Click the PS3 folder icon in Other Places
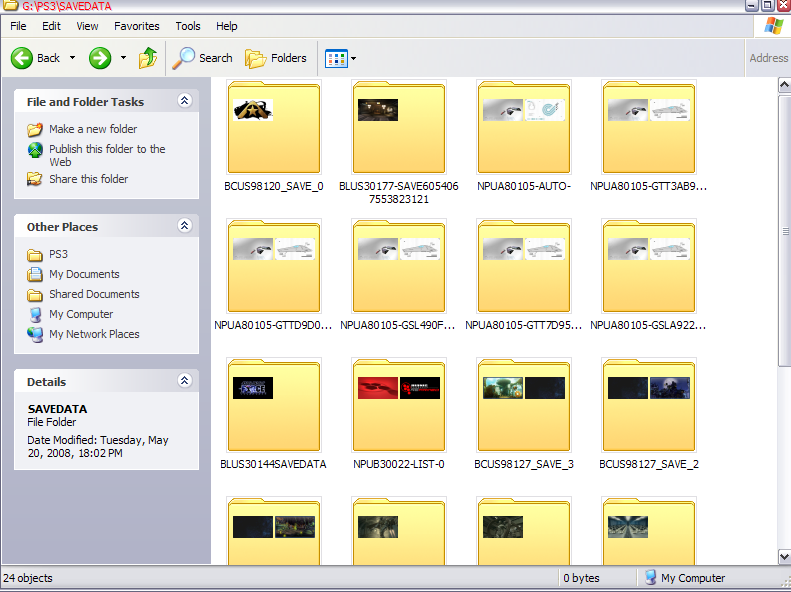 tap(35, 255)
